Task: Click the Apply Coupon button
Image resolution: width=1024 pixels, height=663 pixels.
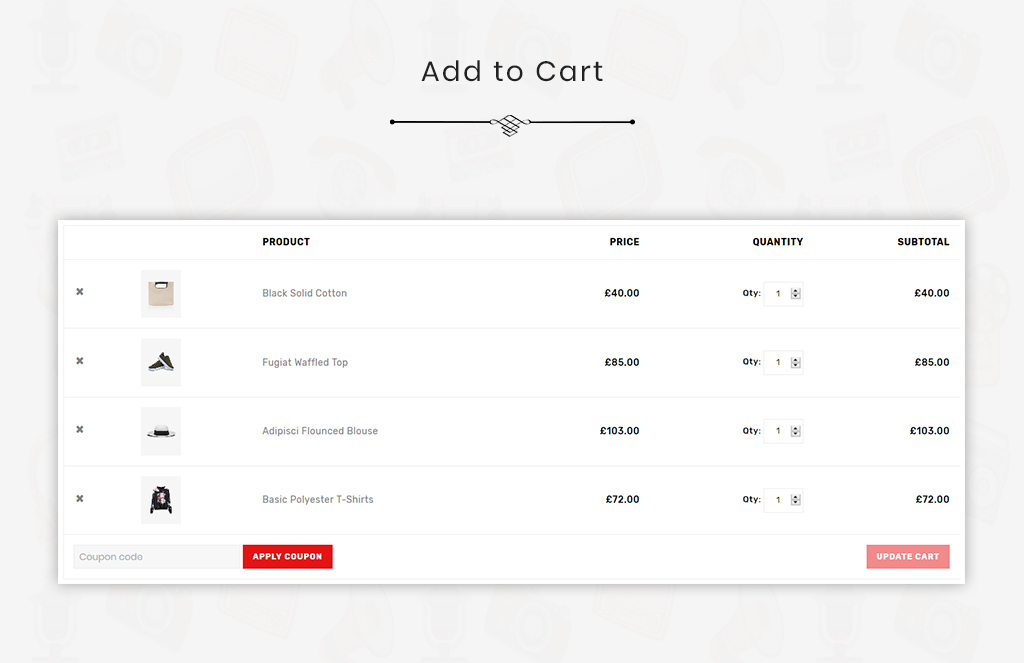Action: coord(287,557)
